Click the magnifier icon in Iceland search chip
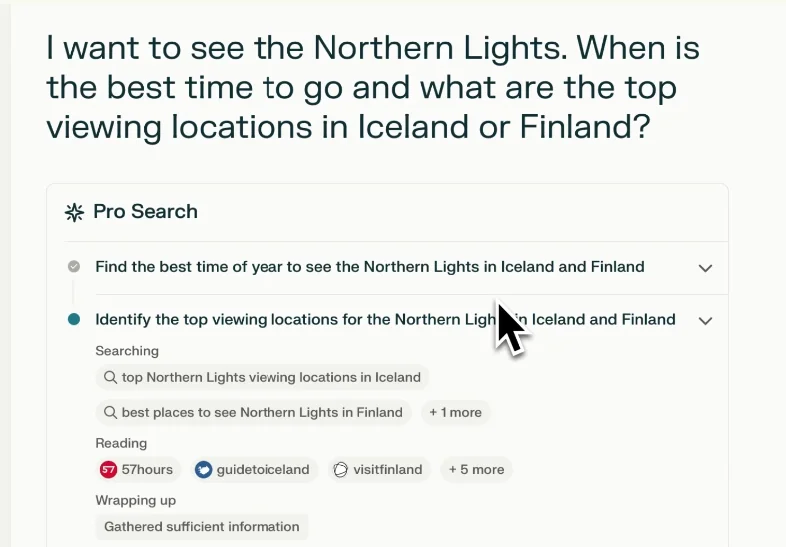Screen dimensions: 786x547 [110, 377]
